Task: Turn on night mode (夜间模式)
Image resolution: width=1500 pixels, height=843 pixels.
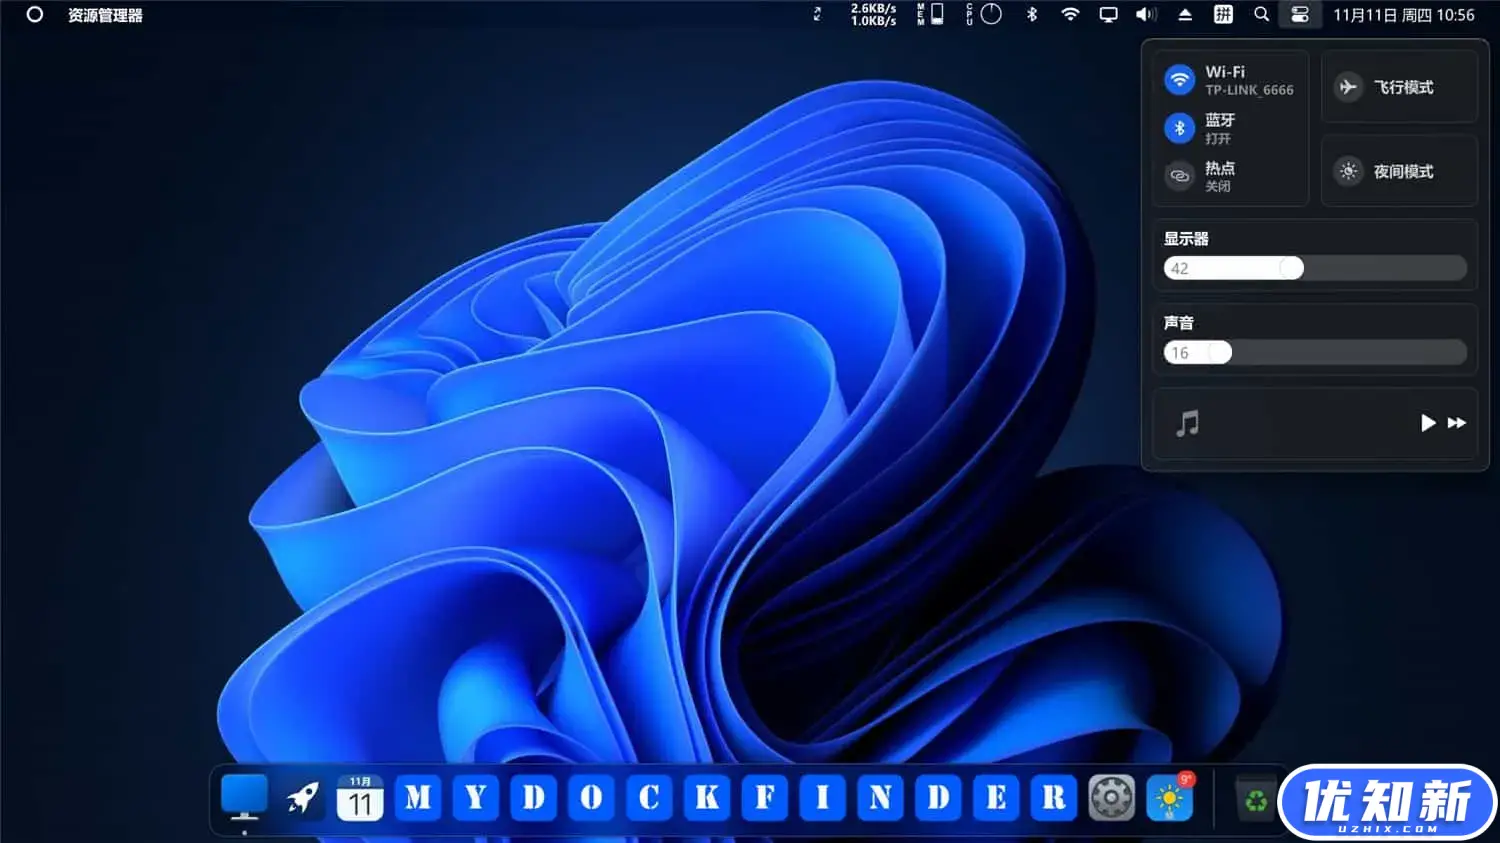Action: (1348, 171)
